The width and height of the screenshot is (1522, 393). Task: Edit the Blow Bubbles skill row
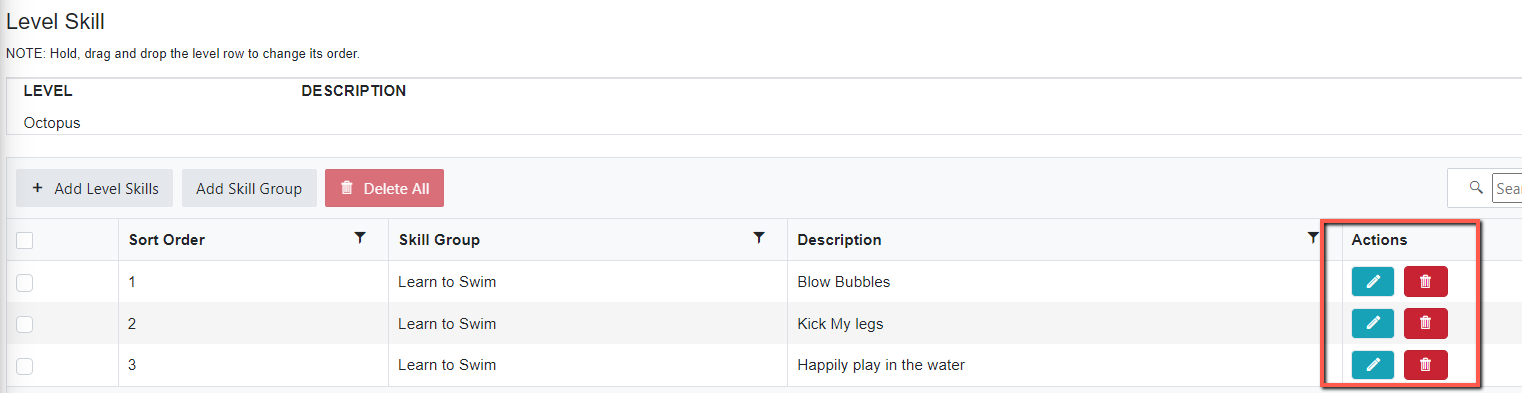[x=1372, y=282]
